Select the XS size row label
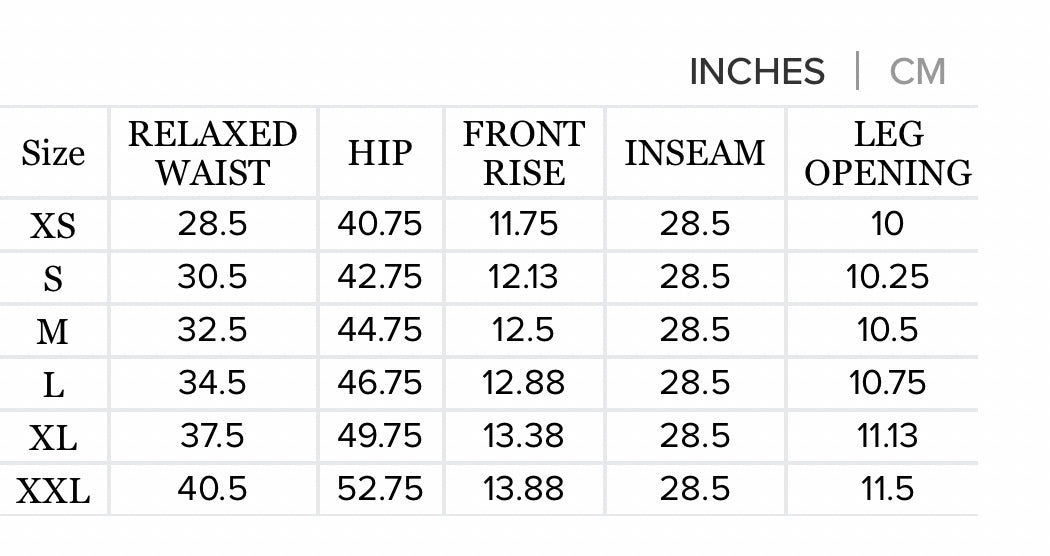This screenshot has width=1050, height=556. pos(53,226)
